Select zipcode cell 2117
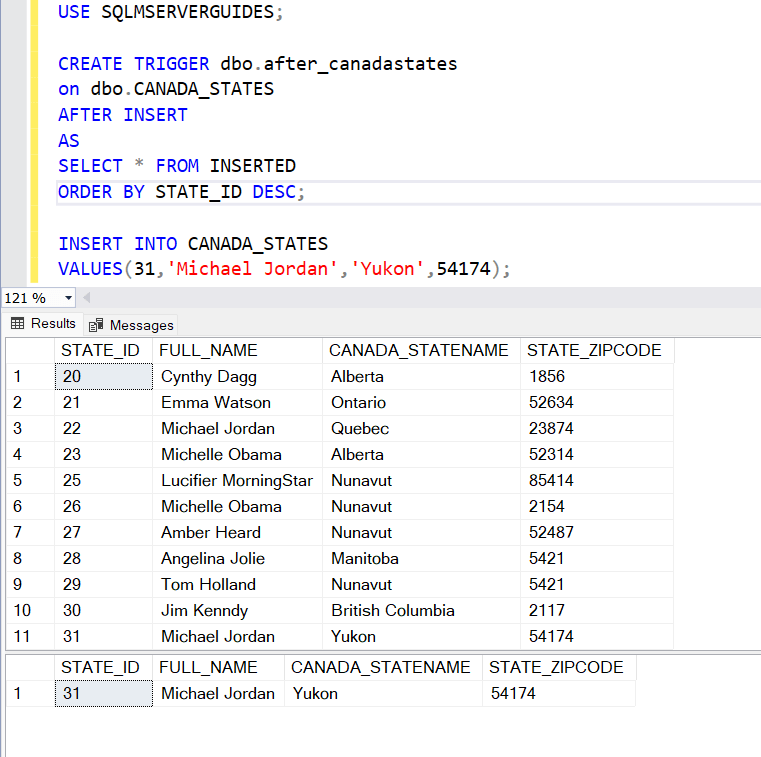The width and height of the screenshot is (761, 757). pos(597,610)
